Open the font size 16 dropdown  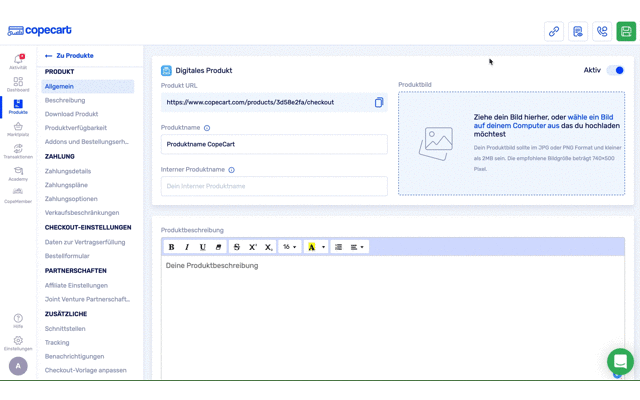tap(289, 247)
